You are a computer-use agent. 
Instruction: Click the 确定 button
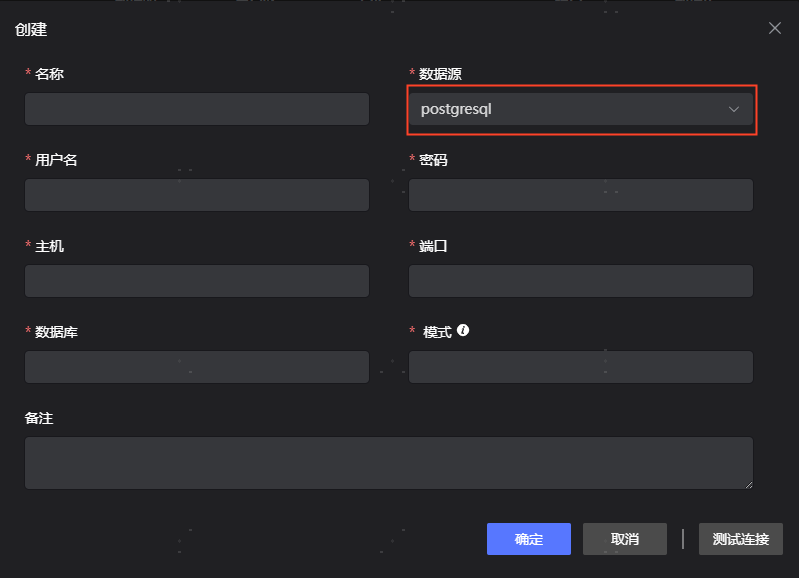click(528, 539)
